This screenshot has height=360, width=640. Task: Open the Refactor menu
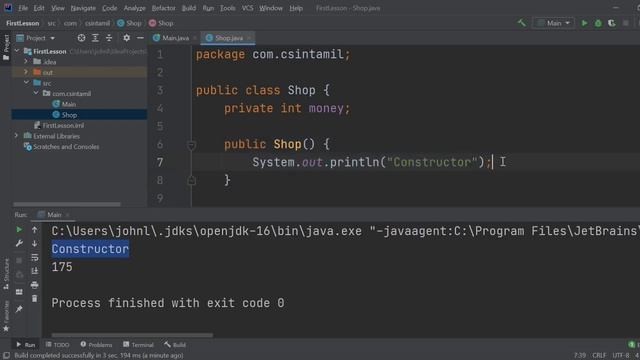tap(163, 8)
